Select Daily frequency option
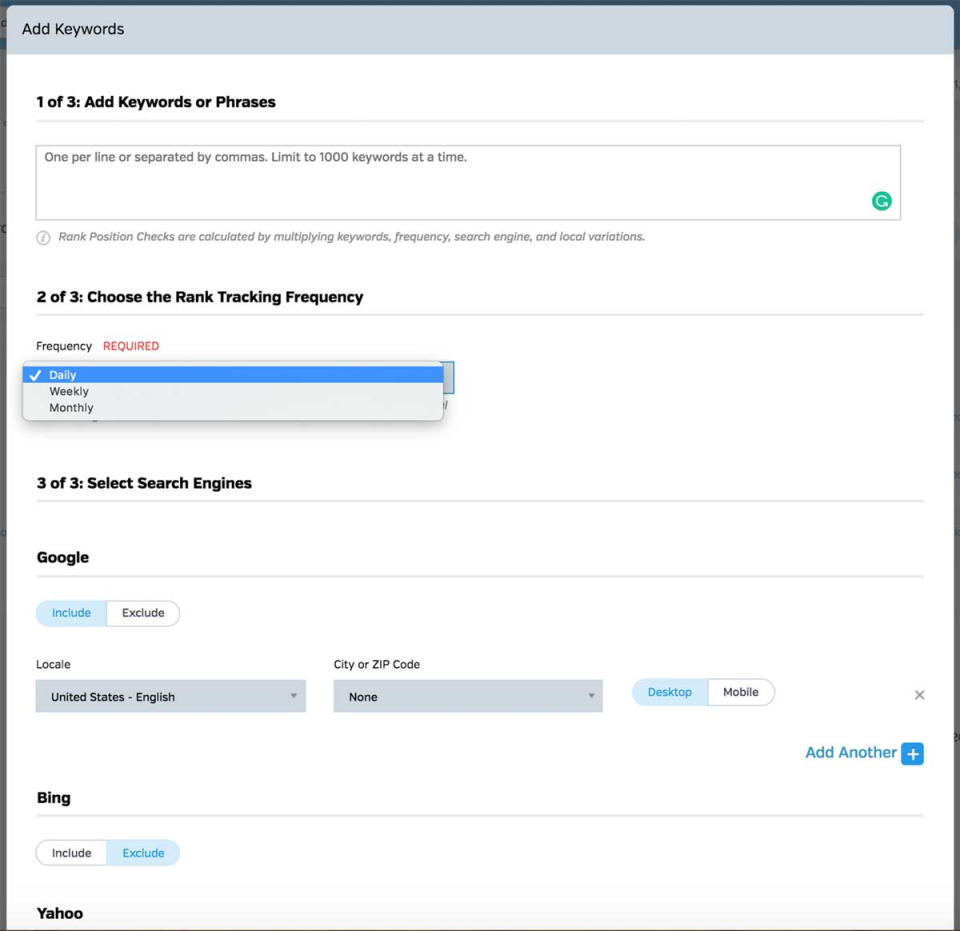The width and height of the screenshot is (960, 931). click(x=63, y=375)
